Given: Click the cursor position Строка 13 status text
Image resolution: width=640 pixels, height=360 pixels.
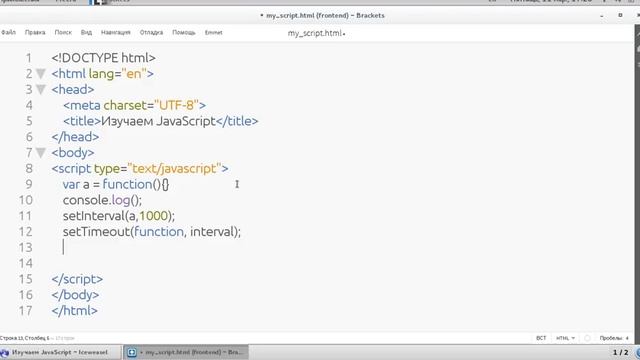Looking at the screenshot, I should [x=24, y=338].
